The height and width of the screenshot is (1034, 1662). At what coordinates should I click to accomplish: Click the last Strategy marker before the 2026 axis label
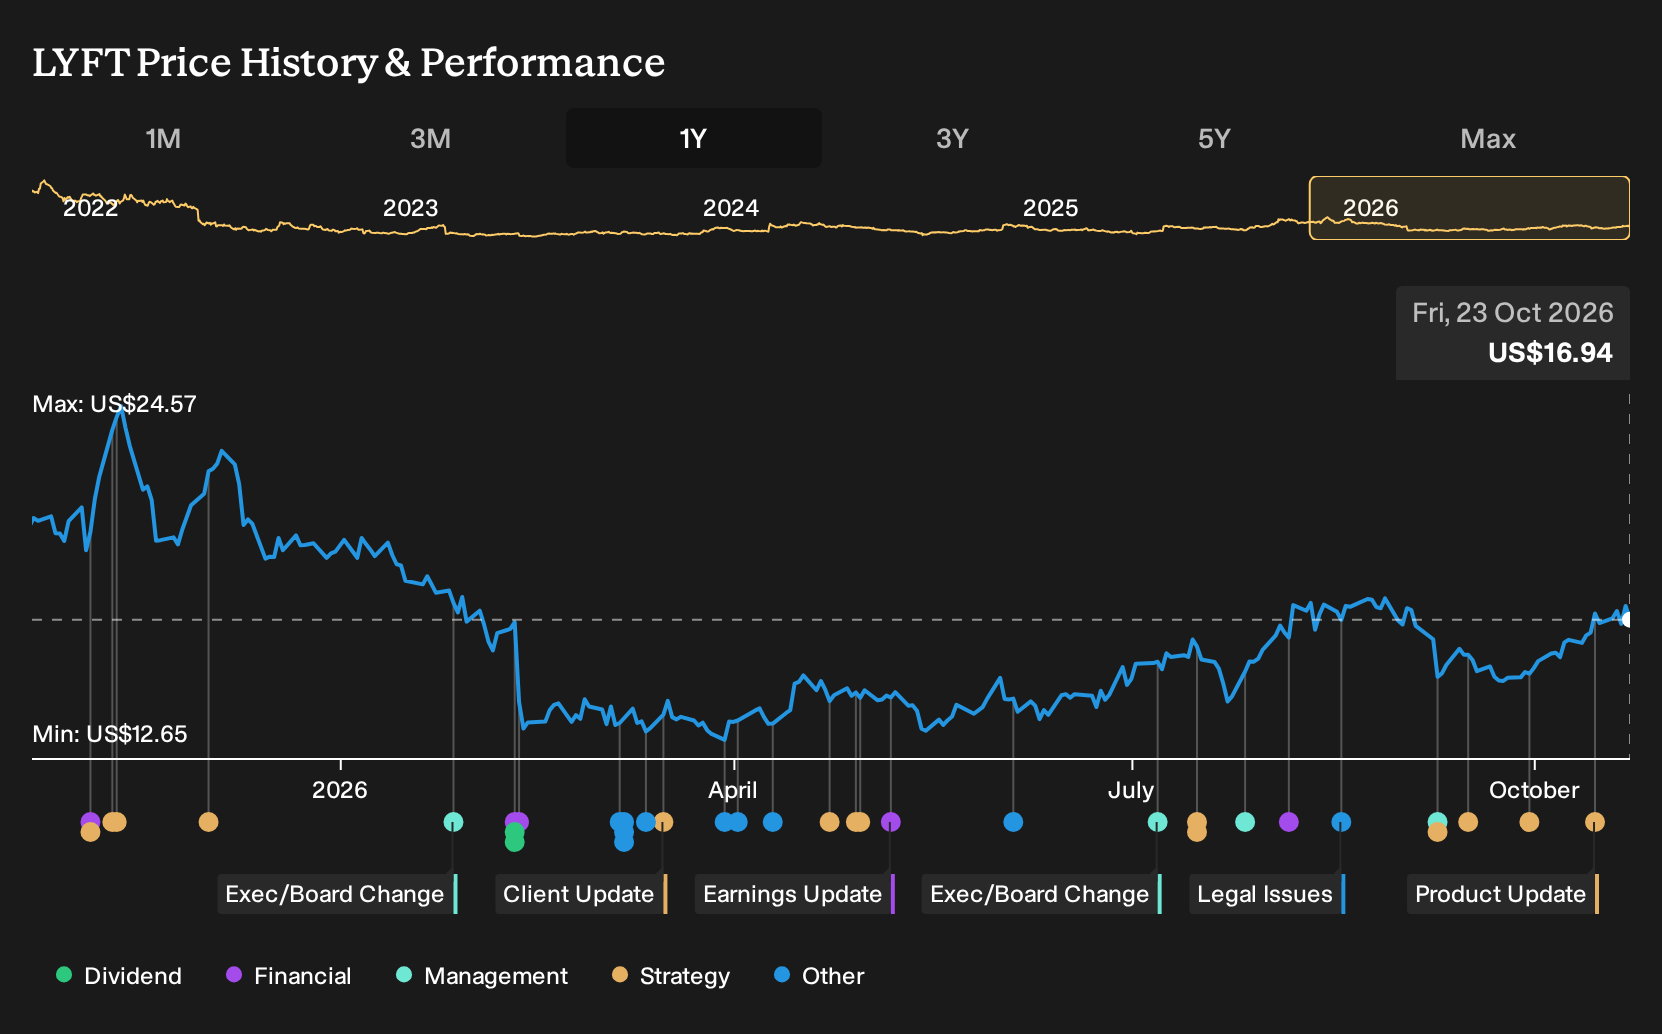coord(208,822)
